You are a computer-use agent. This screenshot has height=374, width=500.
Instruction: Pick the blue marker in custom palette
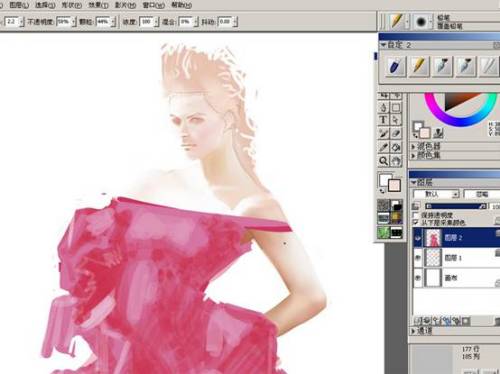coord(396,66)
